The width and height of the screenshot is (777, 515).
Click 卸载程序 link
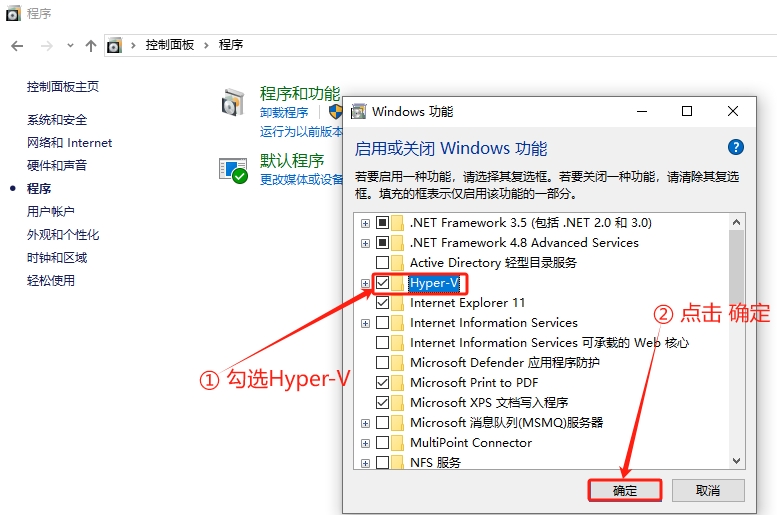click(x=284, y=113)
